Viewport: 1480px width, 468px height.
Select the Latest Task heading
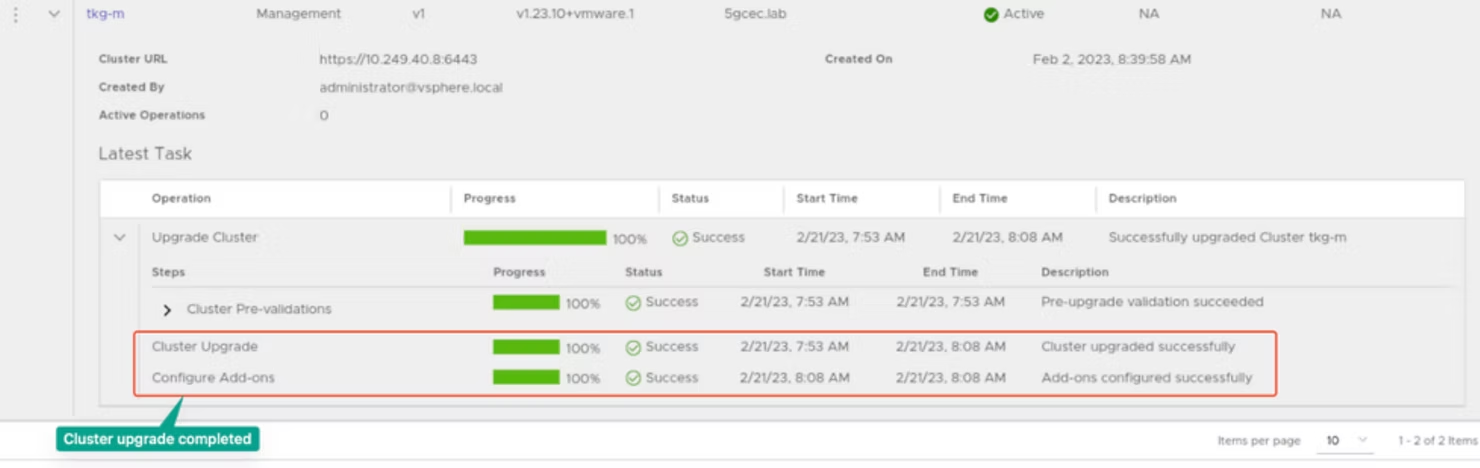tap(145, 154)
